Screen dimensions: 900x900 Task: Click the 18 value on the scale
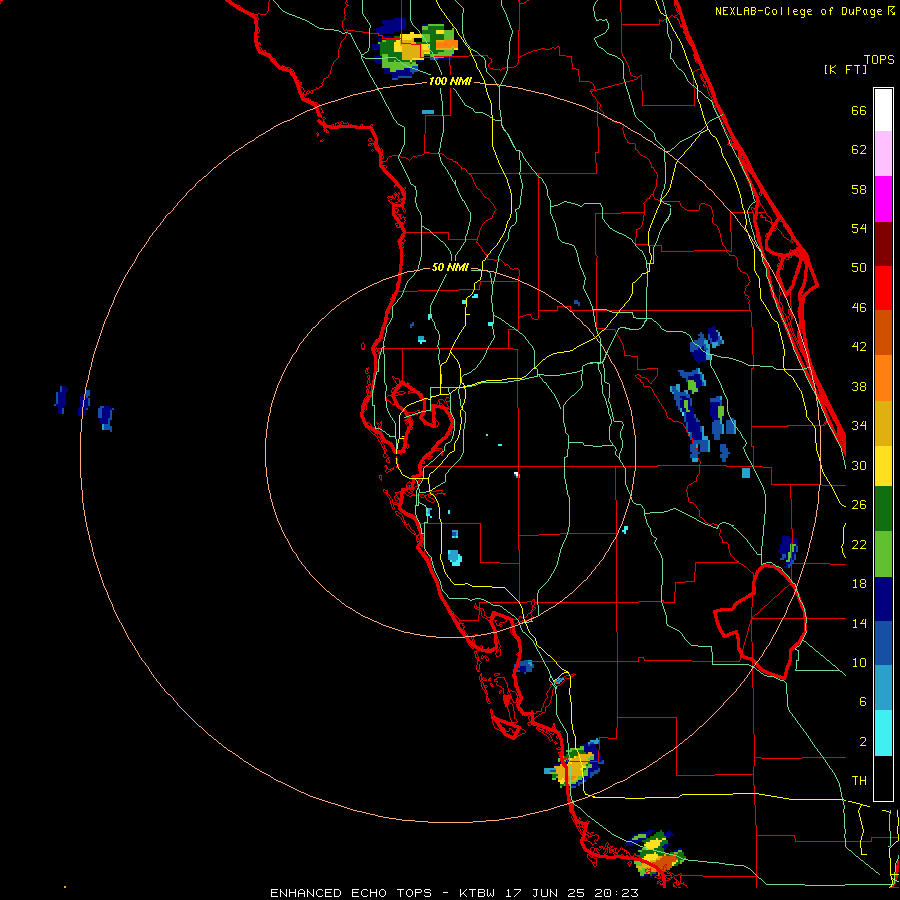click(859, 584)
